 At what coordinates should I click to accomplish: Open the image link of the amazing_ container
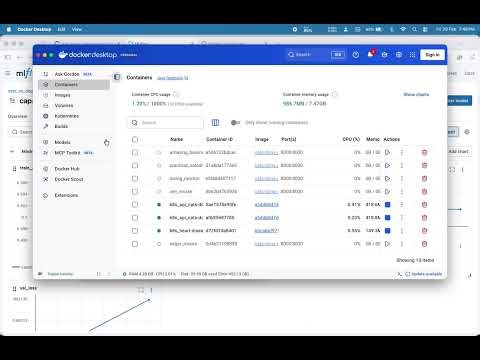click(266, 152)
